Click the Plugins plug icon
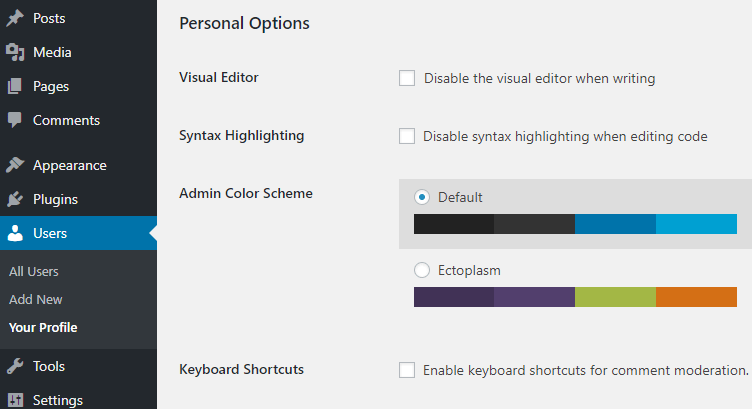The height and width of the screenshot is (409, 752). (x=15, y=199)
